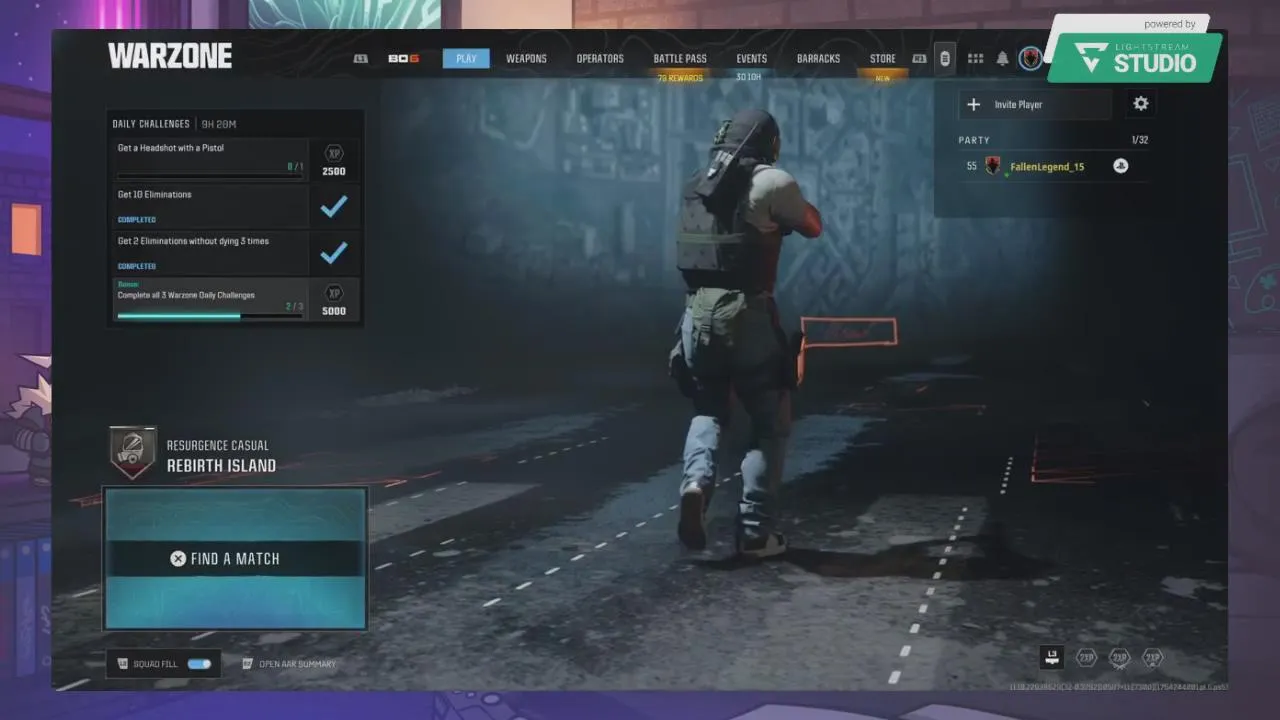The width and height of the screenshot is (1280, 720).
Task: Click the R1 bumper icon after Store
Action: pos(919,59)
